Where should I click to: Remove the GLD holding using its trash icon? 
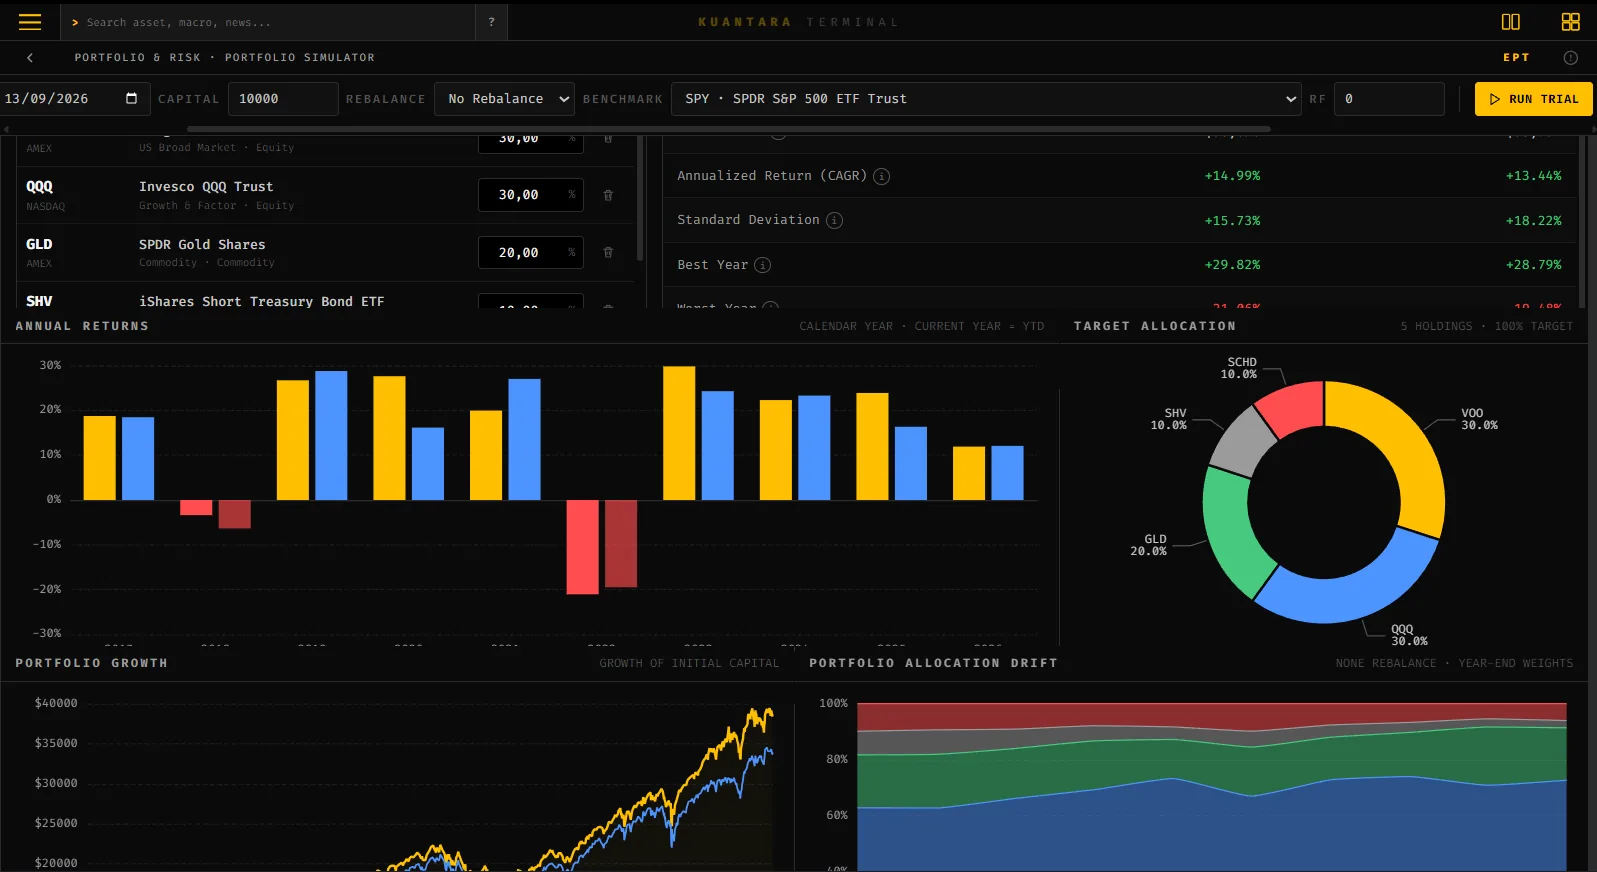point(608,253)
